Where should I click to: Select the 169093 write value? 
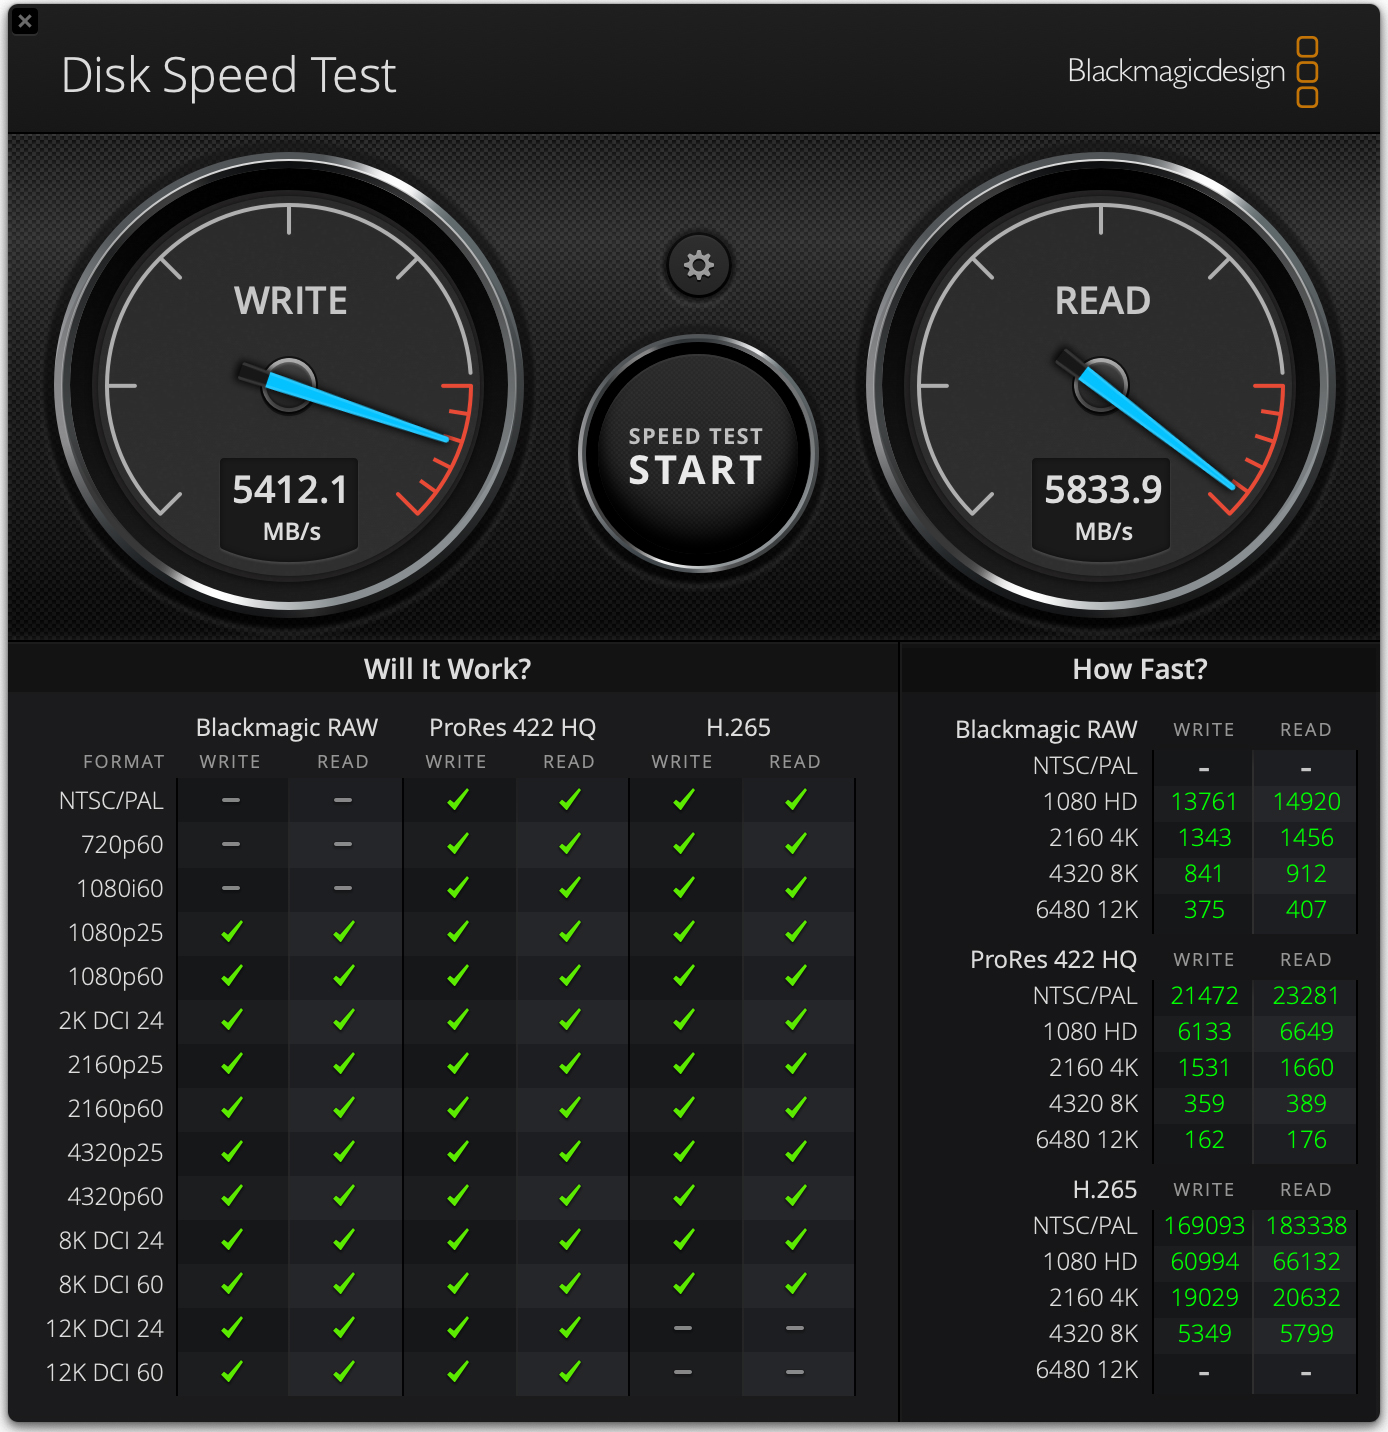click(1204, 1226)
